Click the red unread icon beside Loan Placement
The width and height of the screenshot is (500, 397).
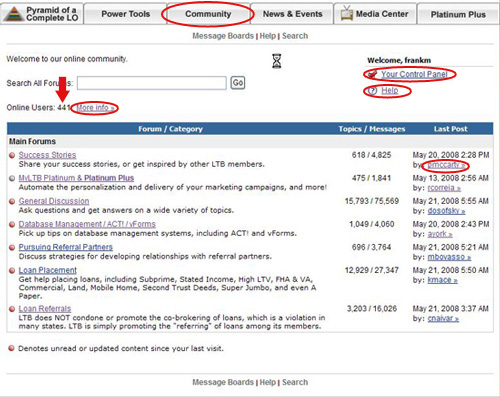click(12, 270)
